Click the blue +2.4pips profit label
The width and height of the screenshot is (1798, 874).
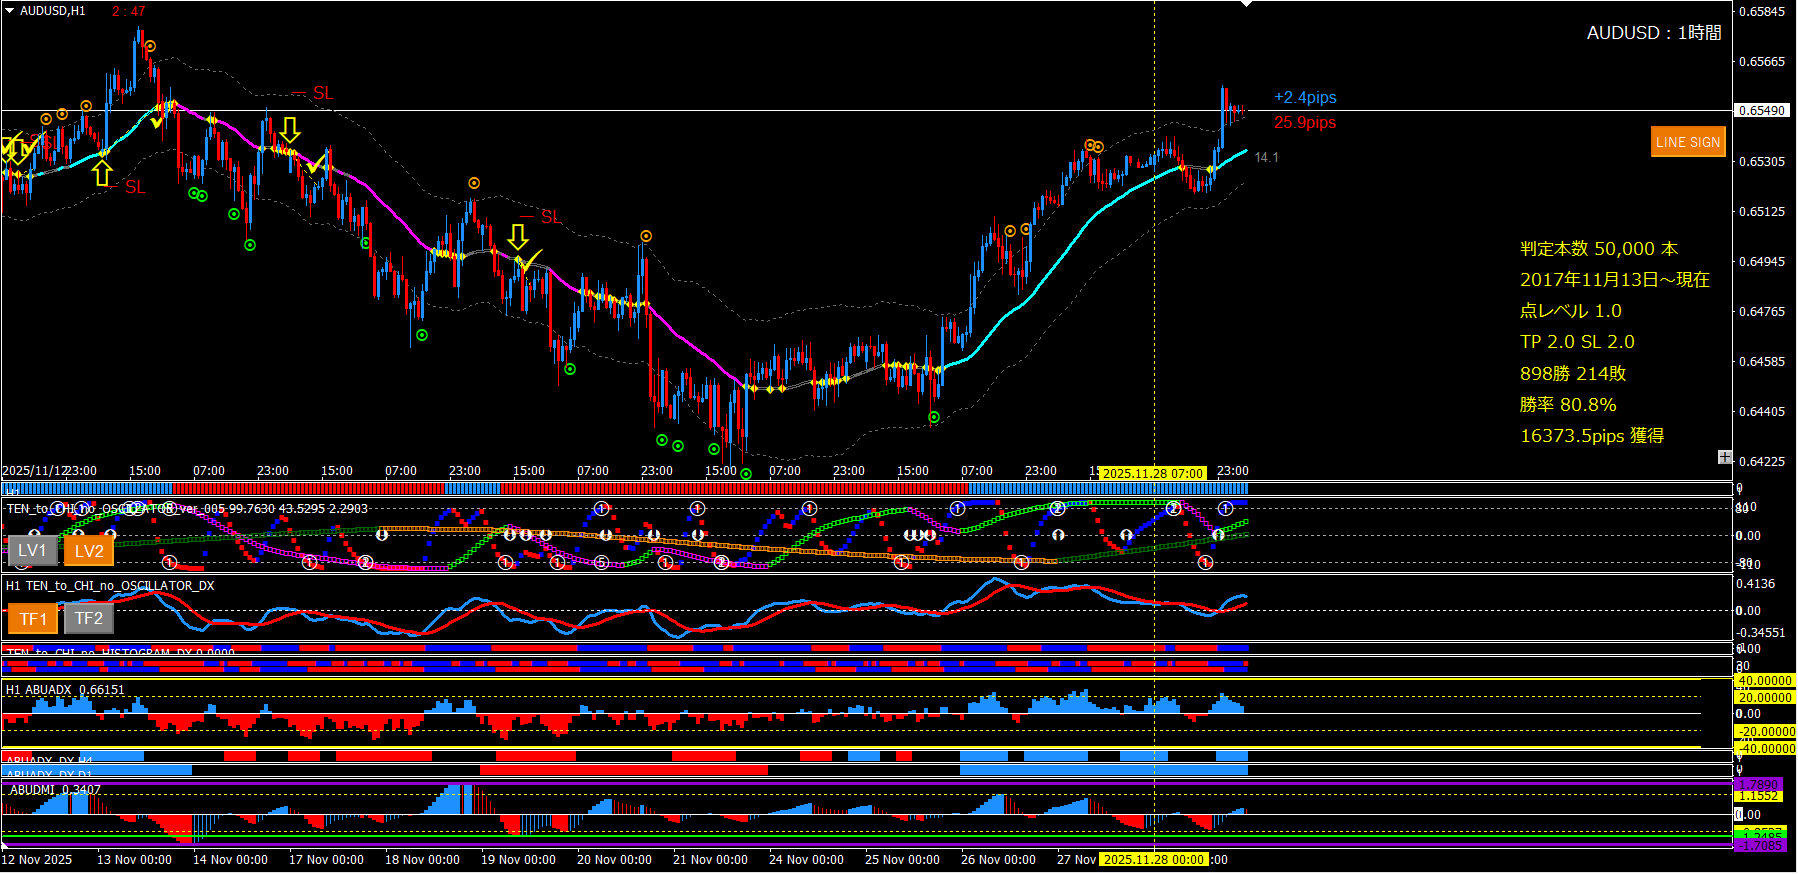pos(1305,97)
